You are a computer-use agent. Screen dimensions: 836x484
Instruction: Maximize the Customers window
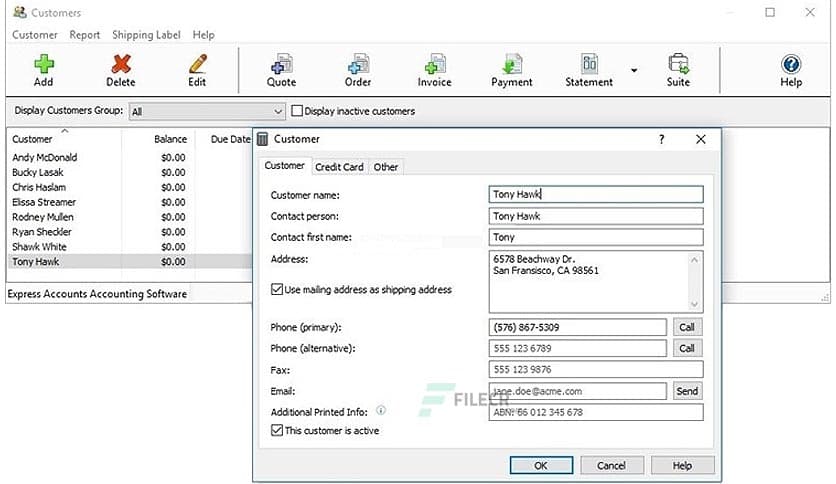(x=770, y=12)
